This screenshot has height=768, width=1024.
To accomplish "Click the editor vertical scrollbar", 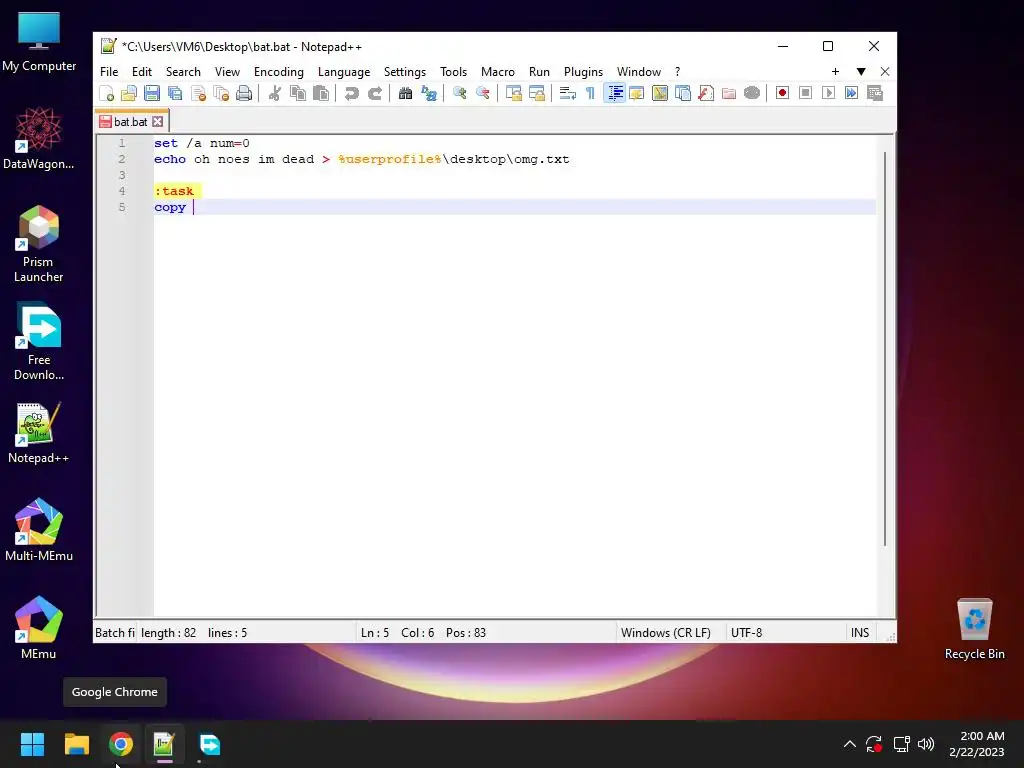I will pos(886,348).
